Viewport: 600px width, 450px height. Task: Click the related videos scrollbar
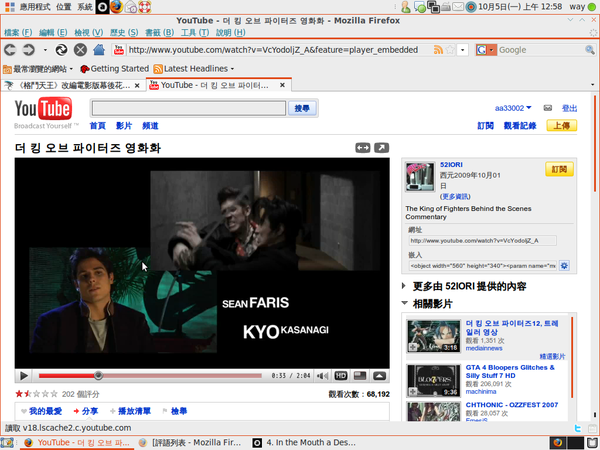[x=572, y=357]
